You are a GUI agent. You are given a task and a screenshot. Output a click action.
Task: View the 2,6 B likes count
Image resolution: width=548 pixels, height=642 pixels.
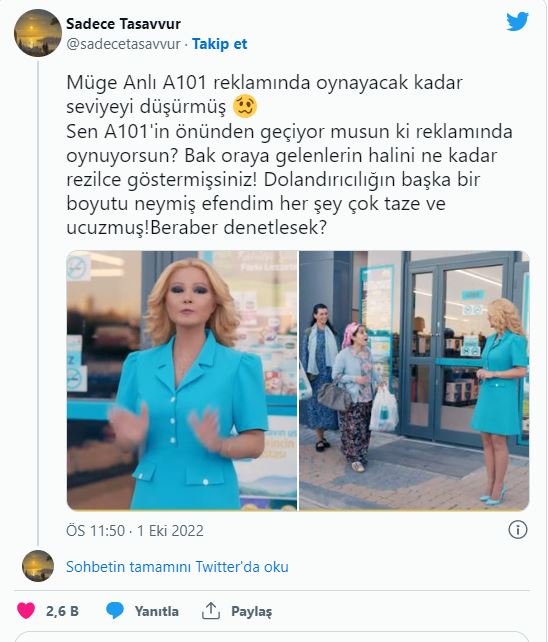pos(62,611)
